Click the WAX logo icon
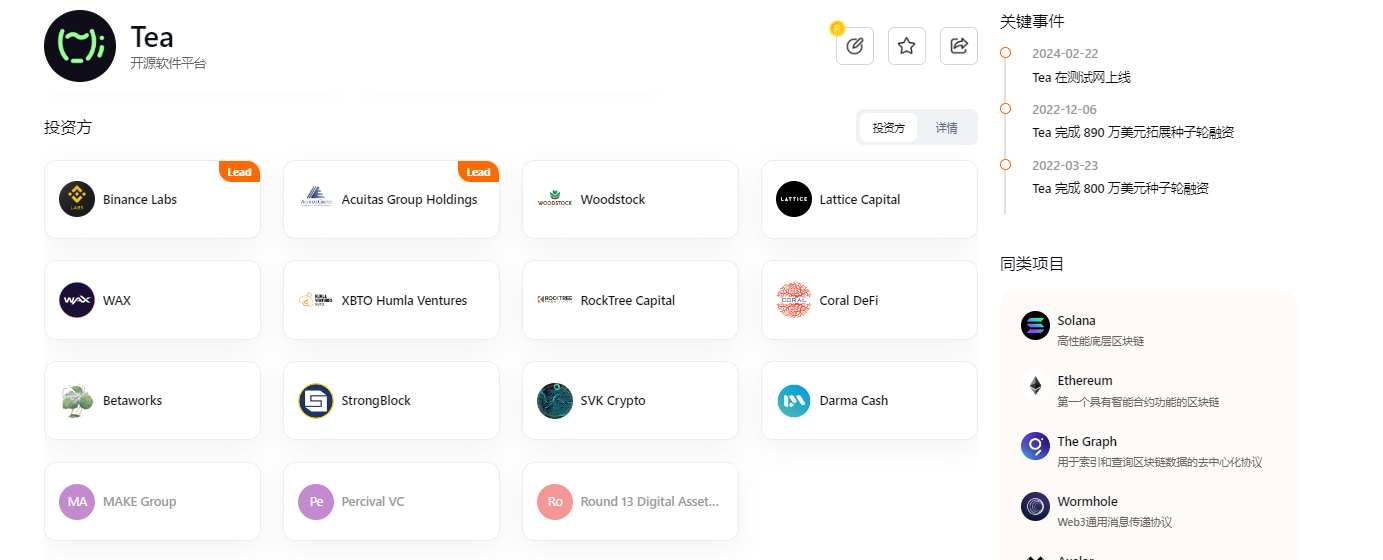The width and height of the screenshot is (1383, 560). click(x=77, y=300)
